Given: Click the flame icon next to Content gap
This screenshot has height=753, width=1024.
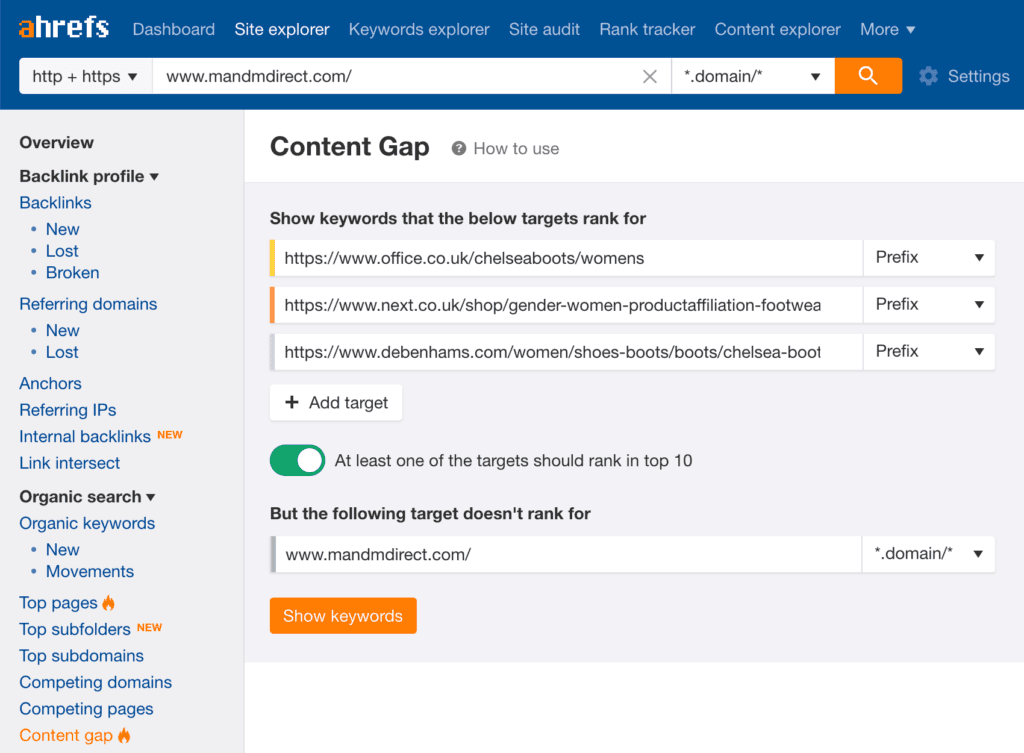Looking at the screenshot, I should [124, 735].
